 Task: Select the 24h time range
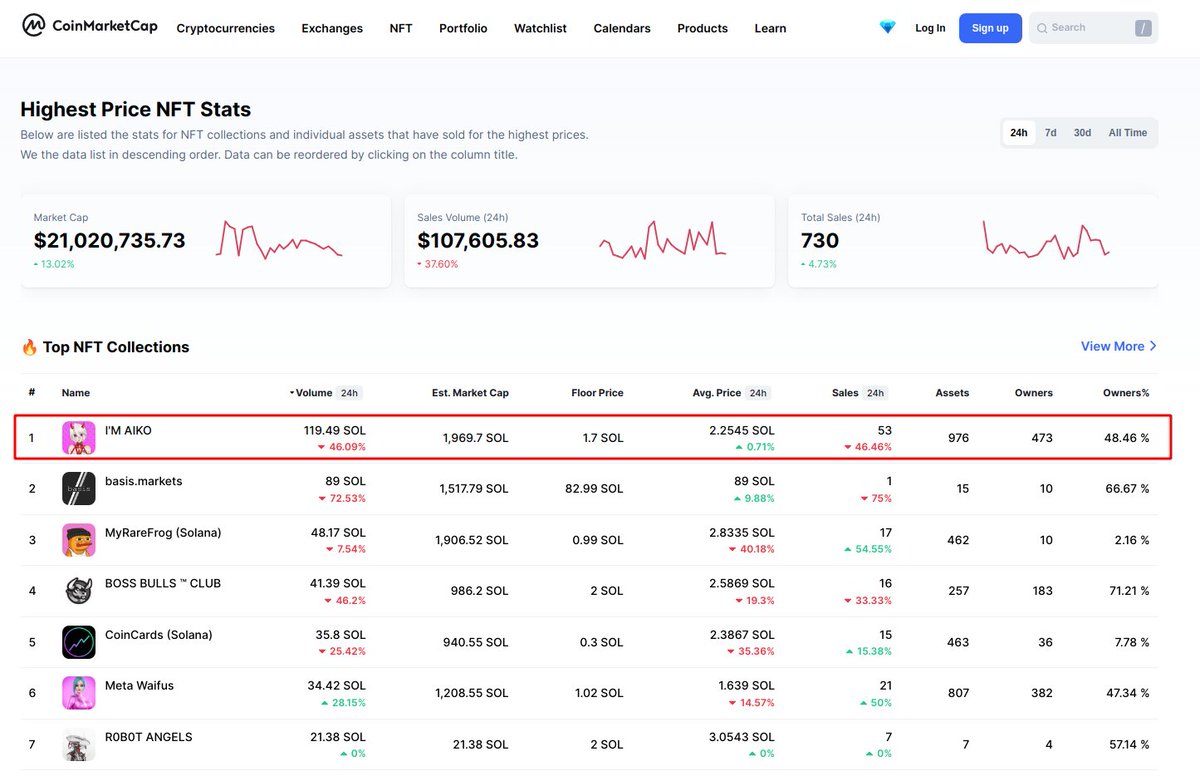pos(1019,133)
